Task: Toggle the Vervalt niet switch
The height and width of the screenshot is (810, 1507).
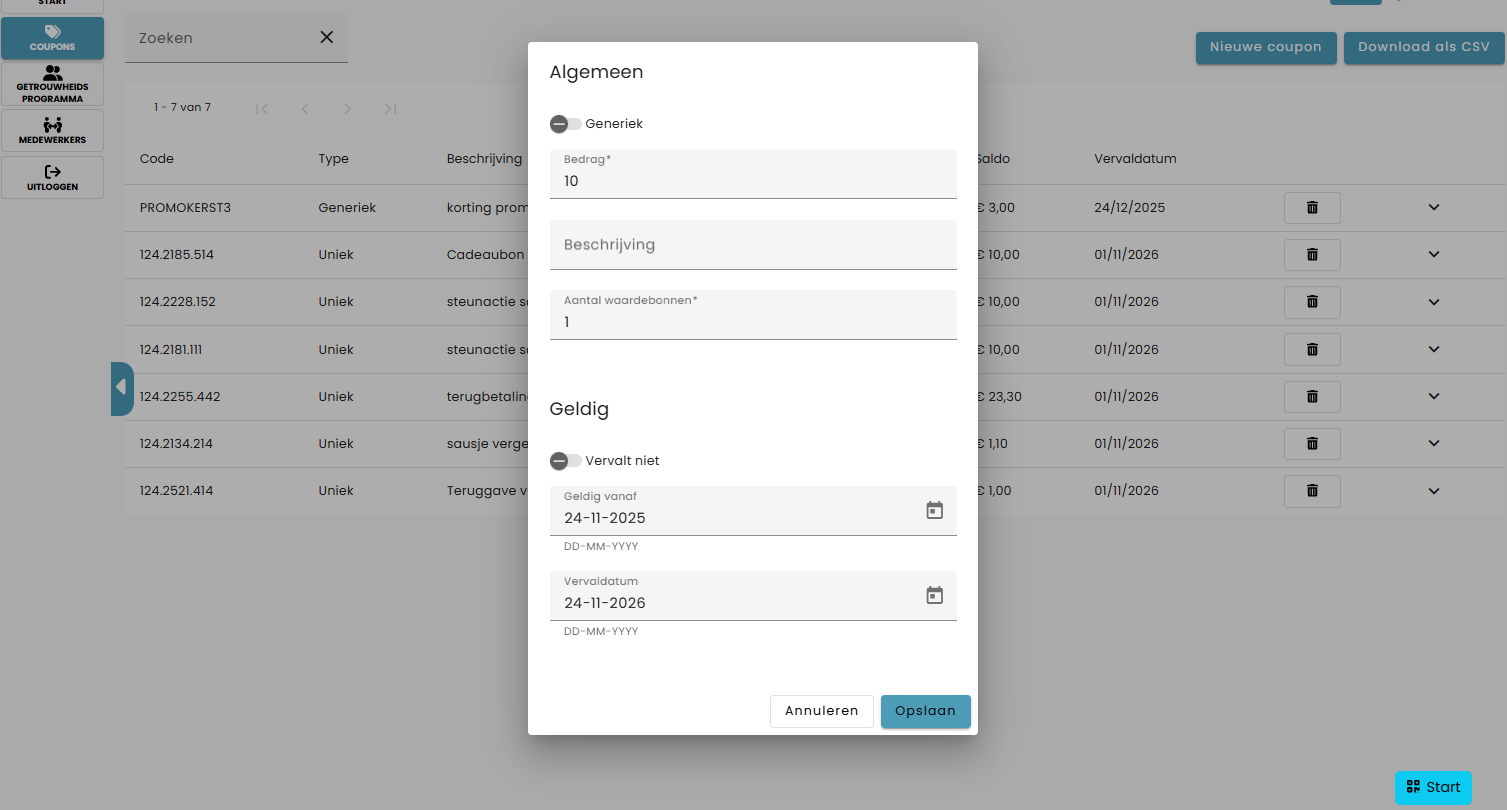Action: tap(565, 461)
